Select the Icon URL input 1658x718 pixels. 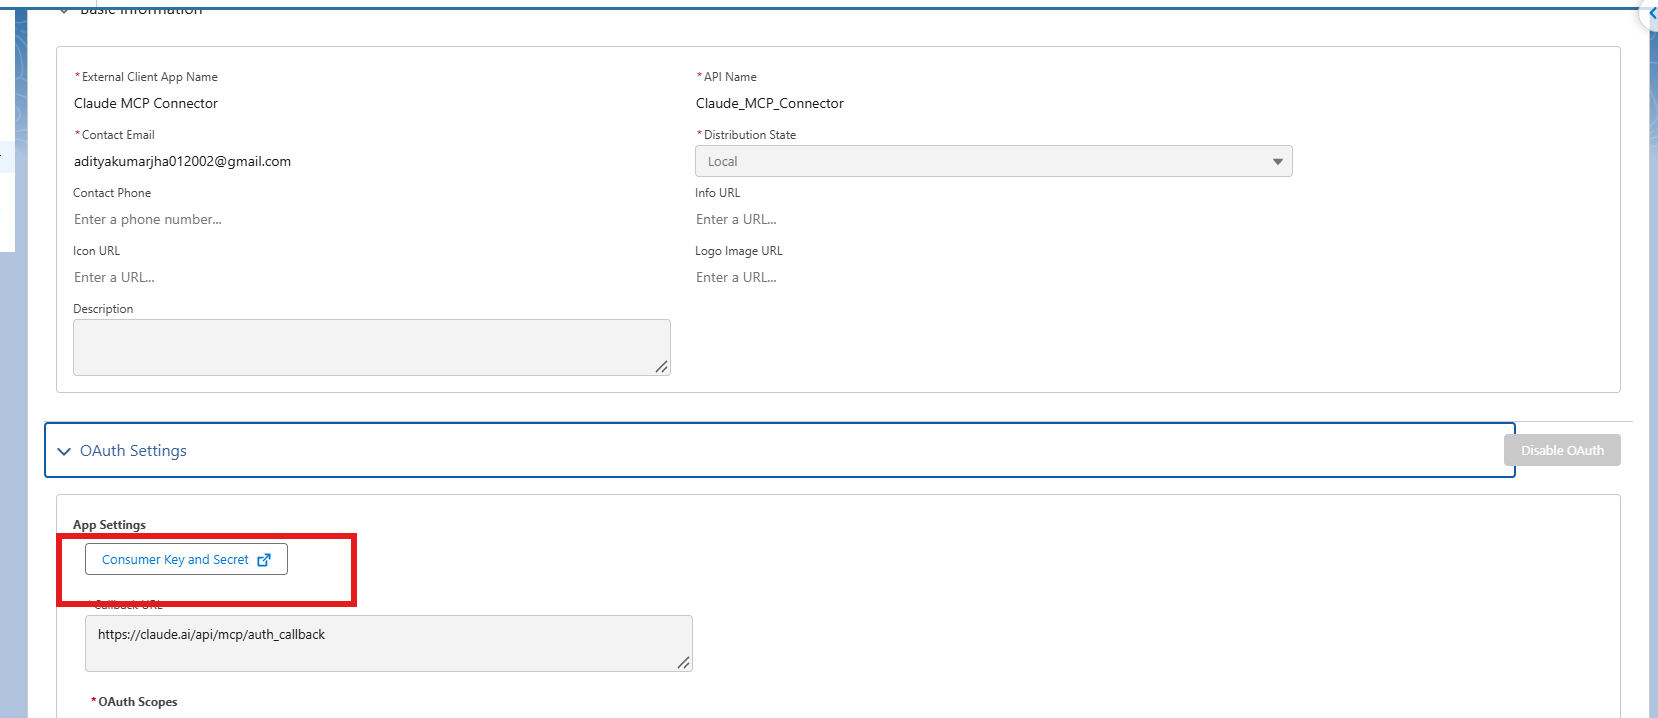coord(372,277)
